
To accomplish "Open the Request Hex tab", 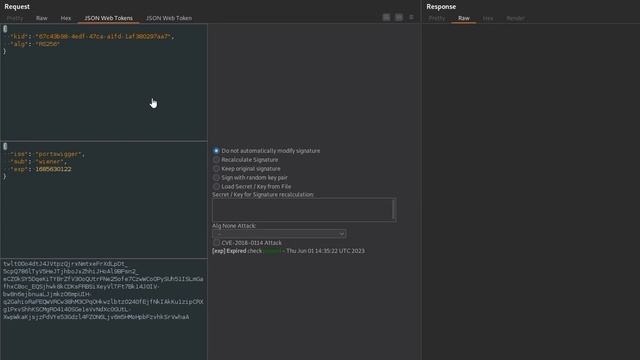I will coord(66,18).
